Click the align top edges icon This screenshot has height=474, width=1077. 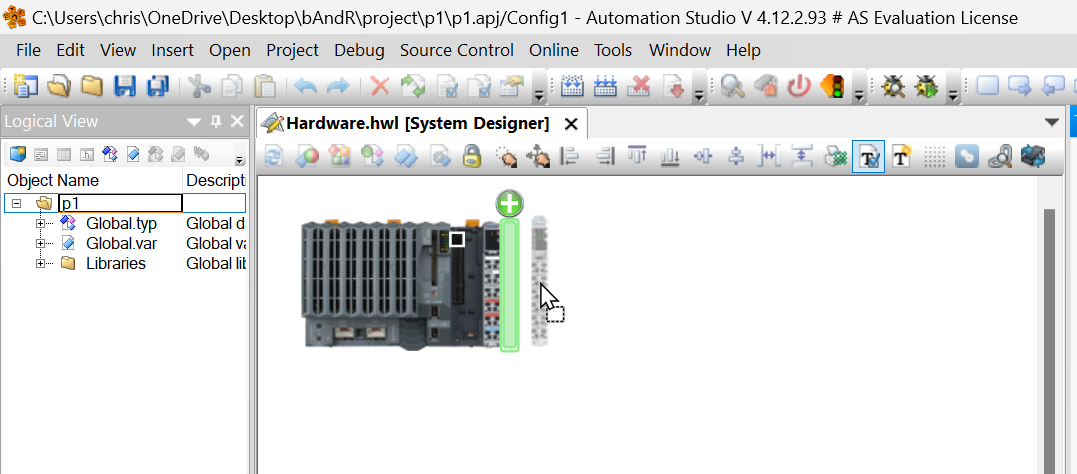click(x=637, y=157)
